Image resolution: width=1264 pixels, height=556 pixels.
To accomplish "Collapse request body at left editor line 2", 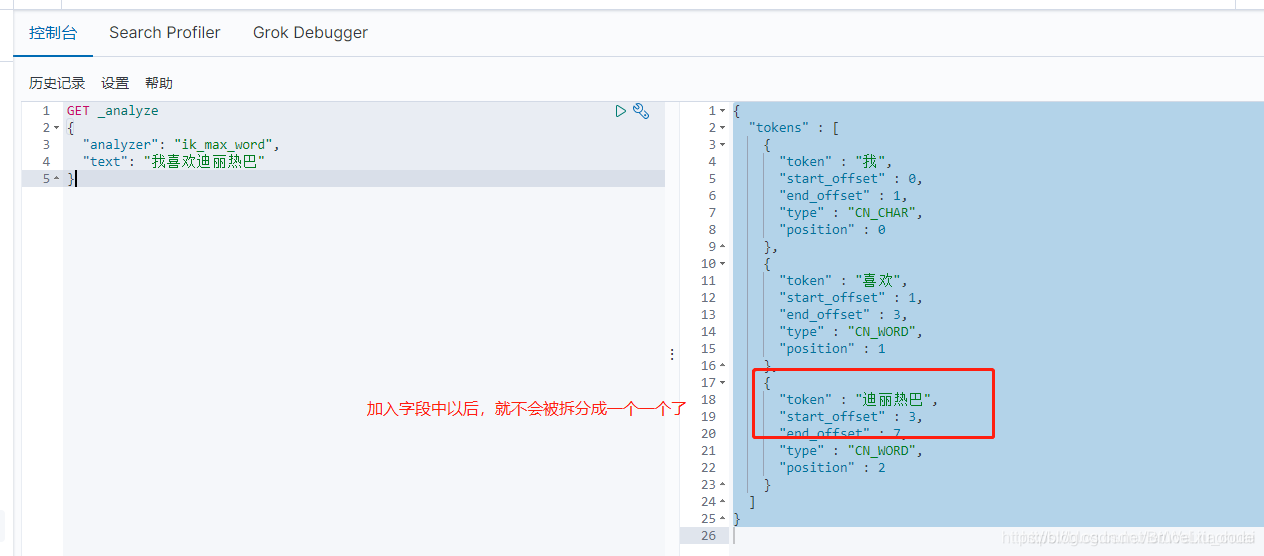I will [x=57, y=128].
